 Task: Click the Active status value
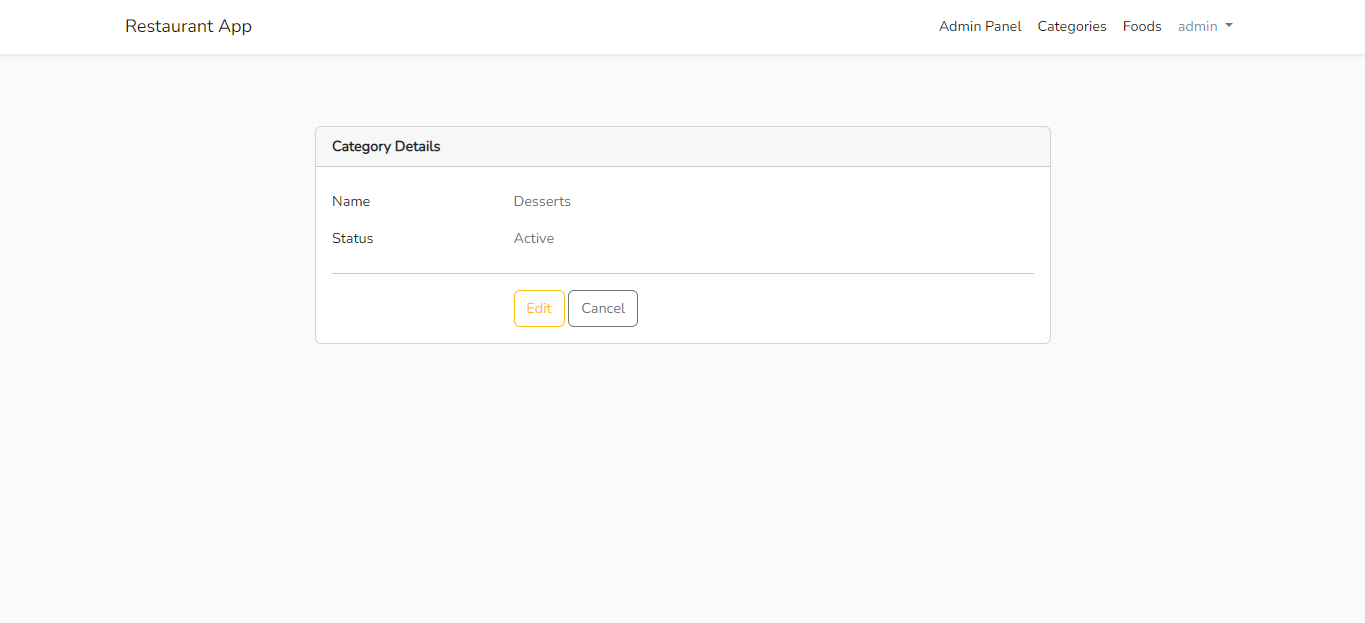(533, 238)
